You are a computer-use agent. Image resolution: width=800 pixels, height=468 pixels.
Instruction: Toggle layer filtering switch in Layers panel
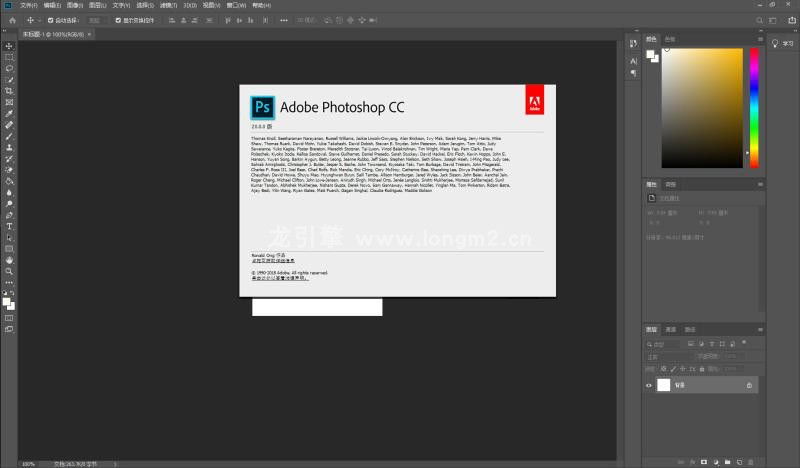[x=744, y=342]
